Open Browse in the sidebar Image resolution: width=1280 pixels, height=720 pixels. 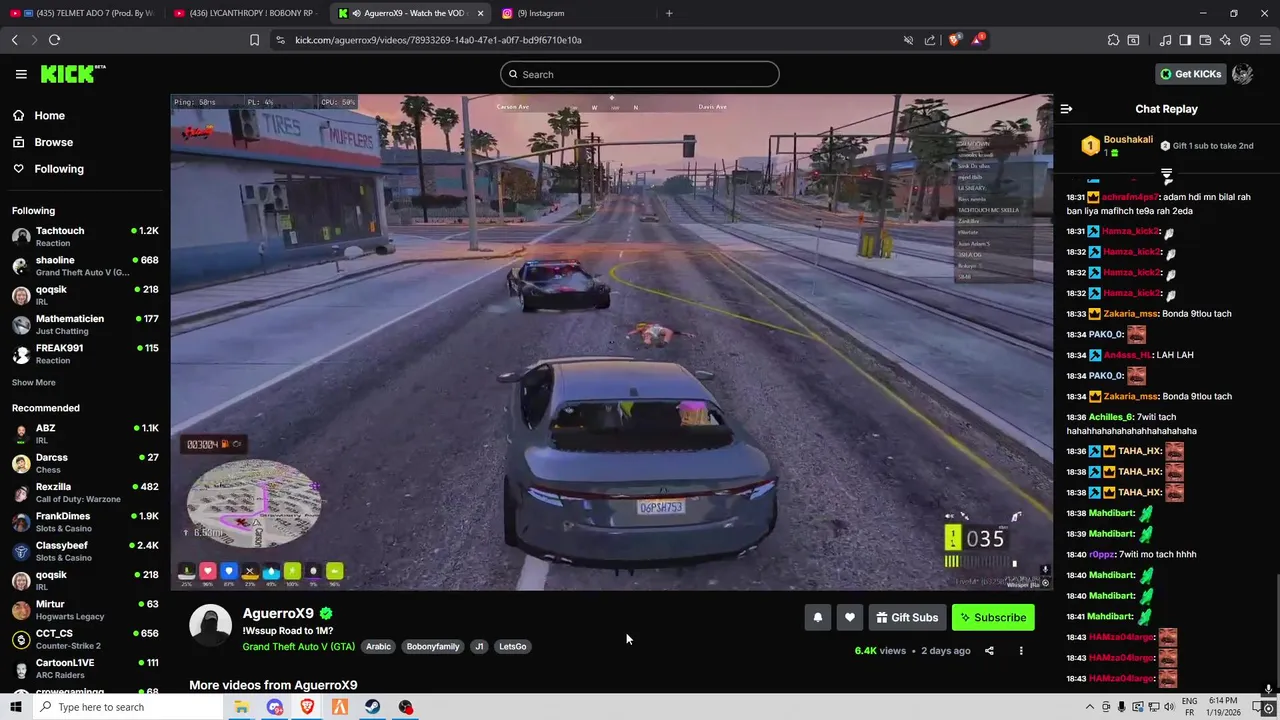[53, 142]
